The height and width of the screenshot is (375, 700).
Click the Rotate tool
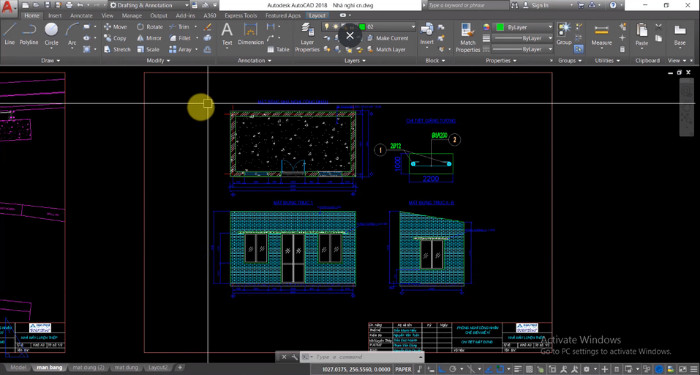coord(150,27)
